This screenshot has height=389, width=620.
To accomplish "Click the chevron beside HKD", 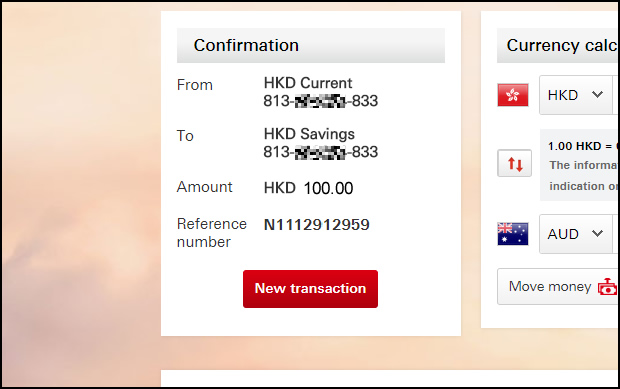I will 597,94.
